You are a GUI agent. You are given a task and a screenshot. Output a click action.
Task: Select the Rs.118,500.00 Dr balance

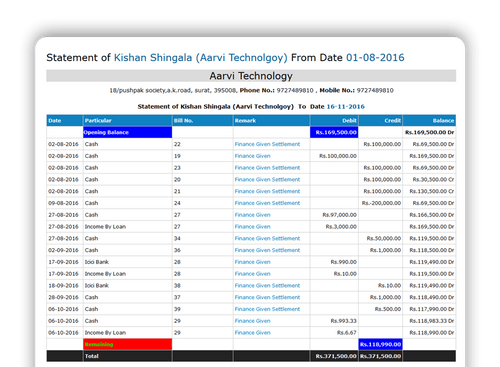[432, 250]
